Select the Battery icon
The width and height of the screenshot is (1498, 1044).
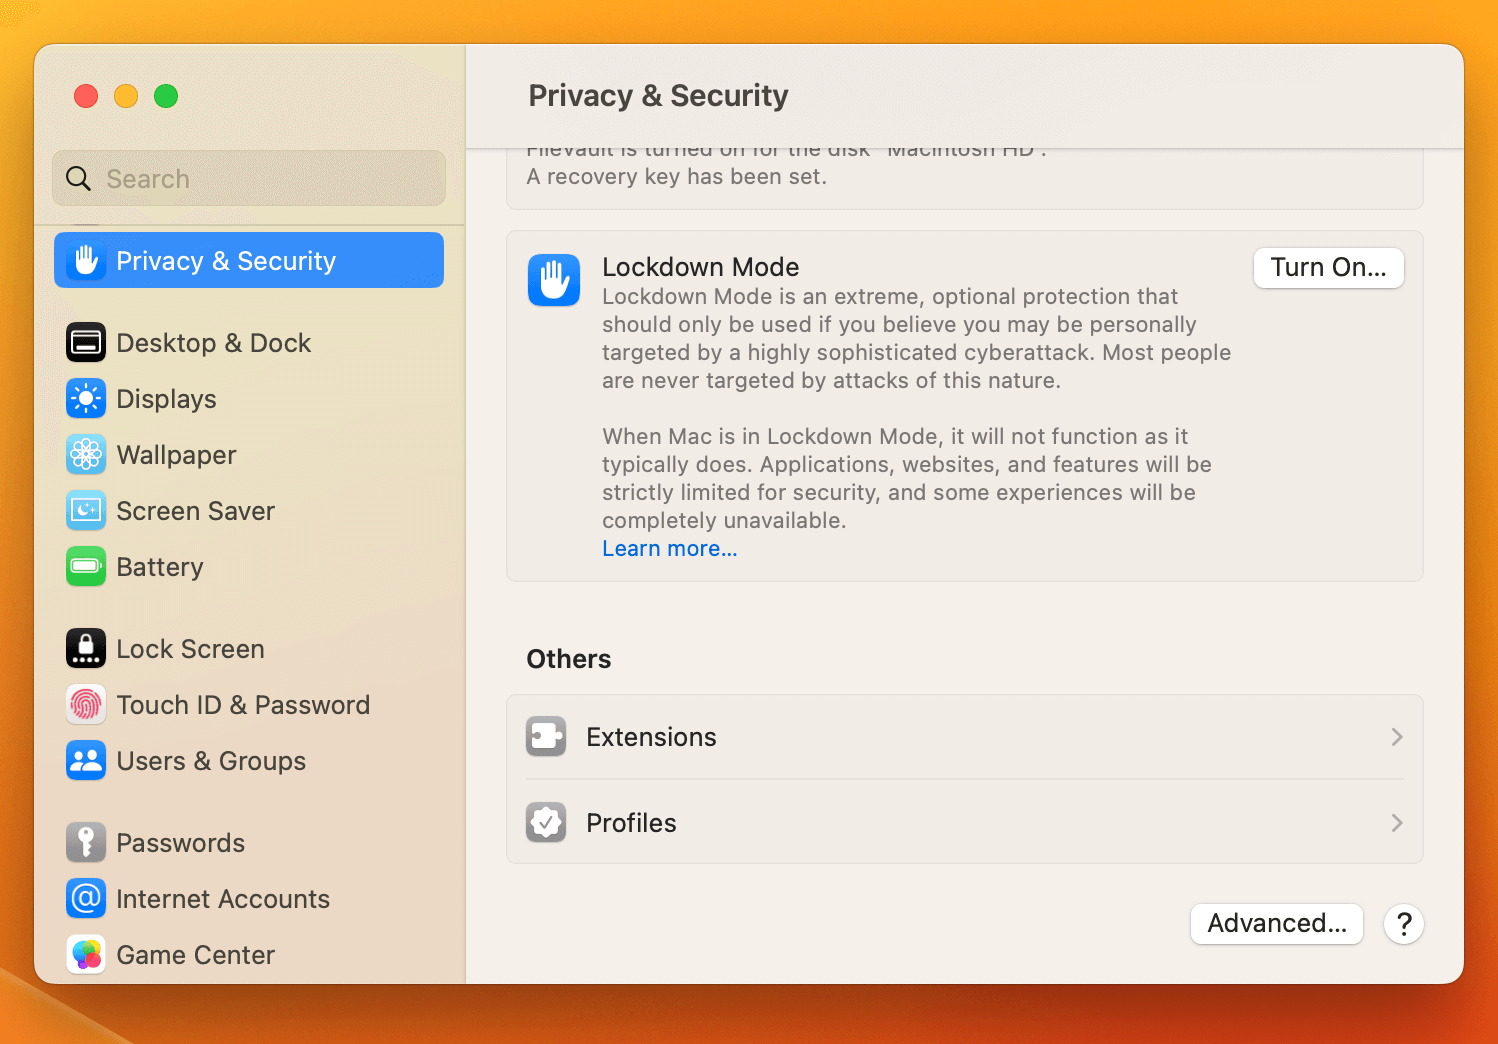pos(86,566)
